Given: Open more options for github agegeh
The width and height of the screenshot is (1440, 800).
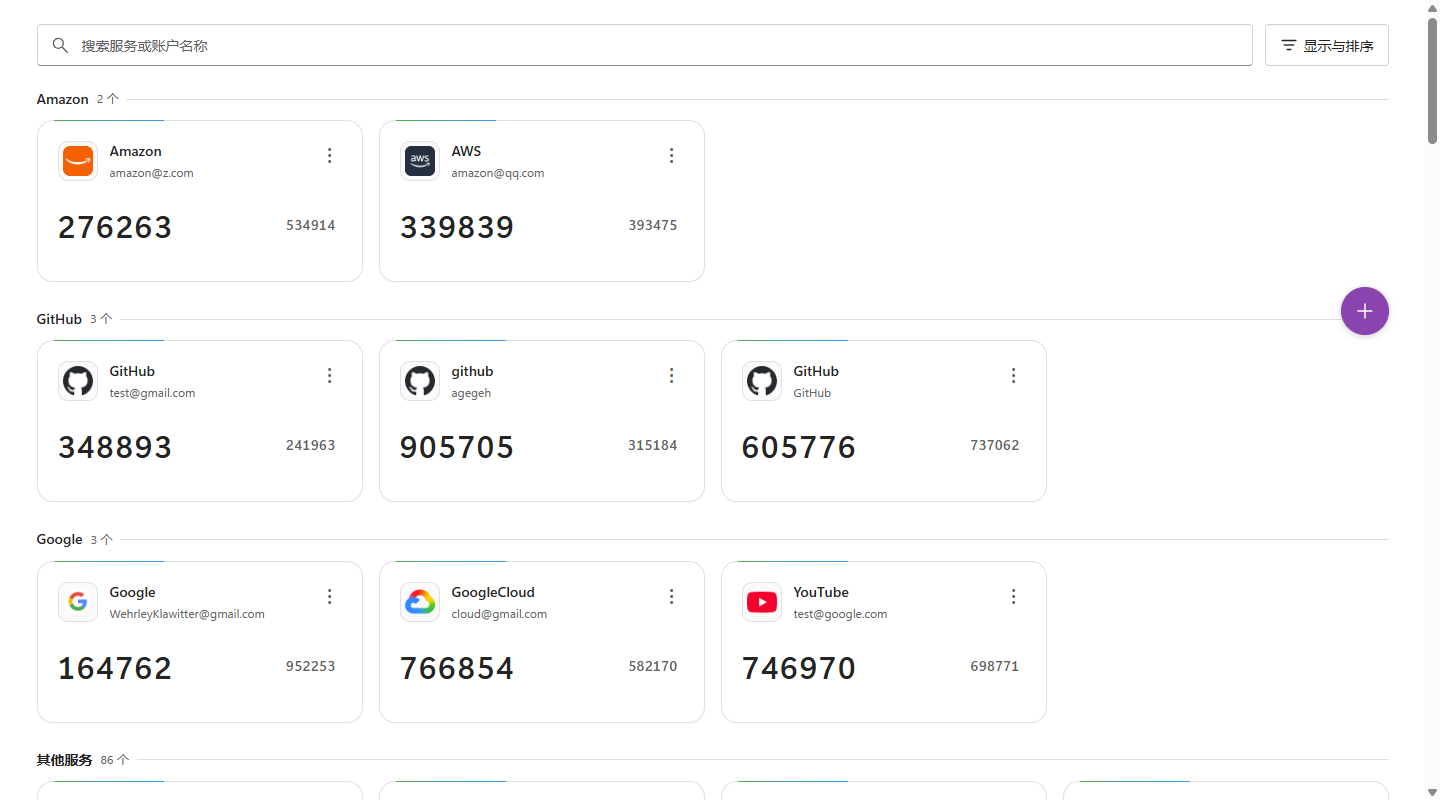Looking at the screenshot, I should [x=672, y=375].
